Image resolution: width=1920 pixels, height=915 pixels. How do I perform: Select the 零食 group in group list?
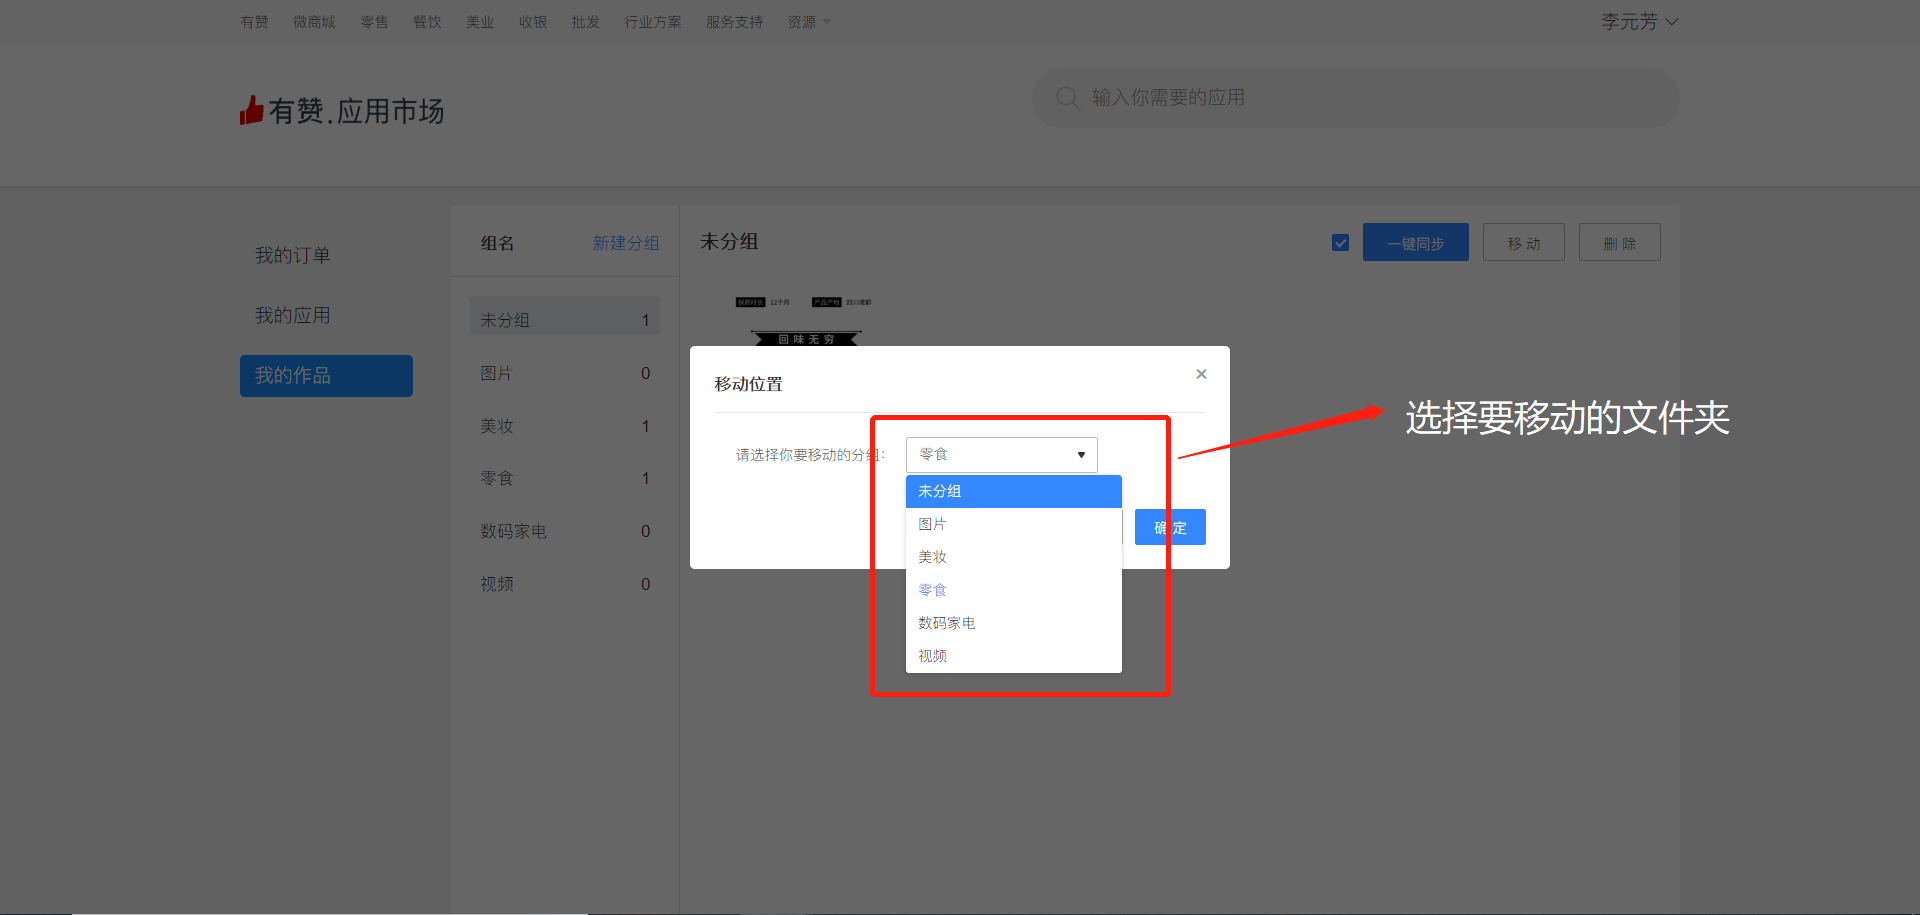(564, 479)
